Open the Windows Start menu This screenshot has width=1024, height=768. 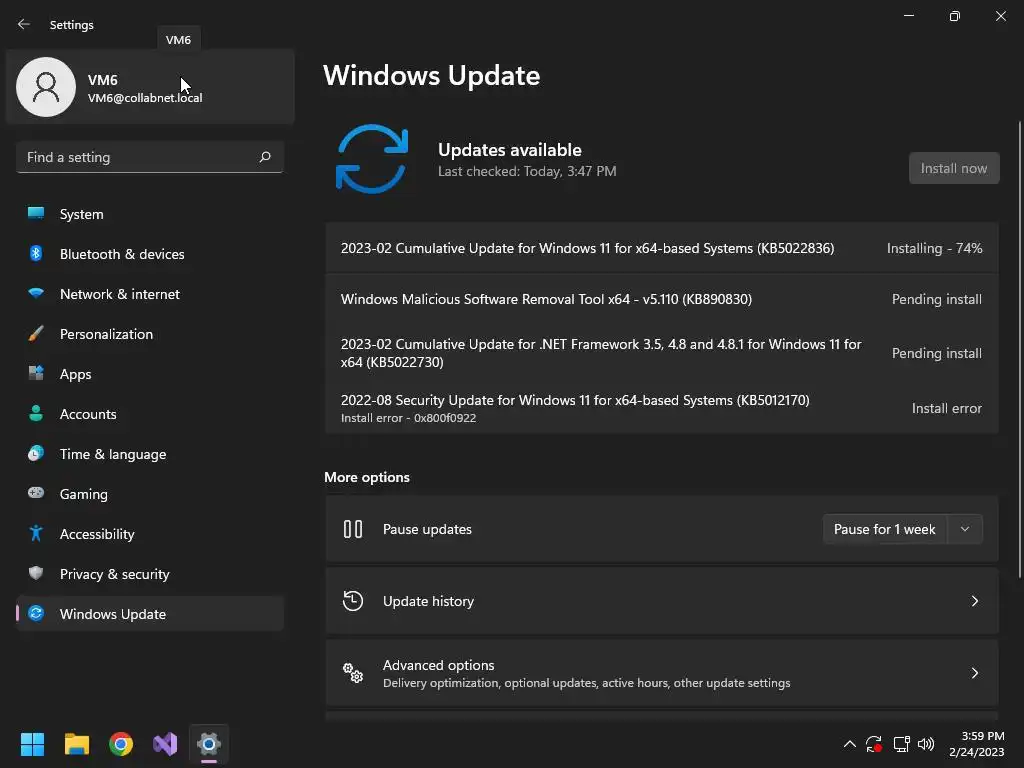coord(32,744)
